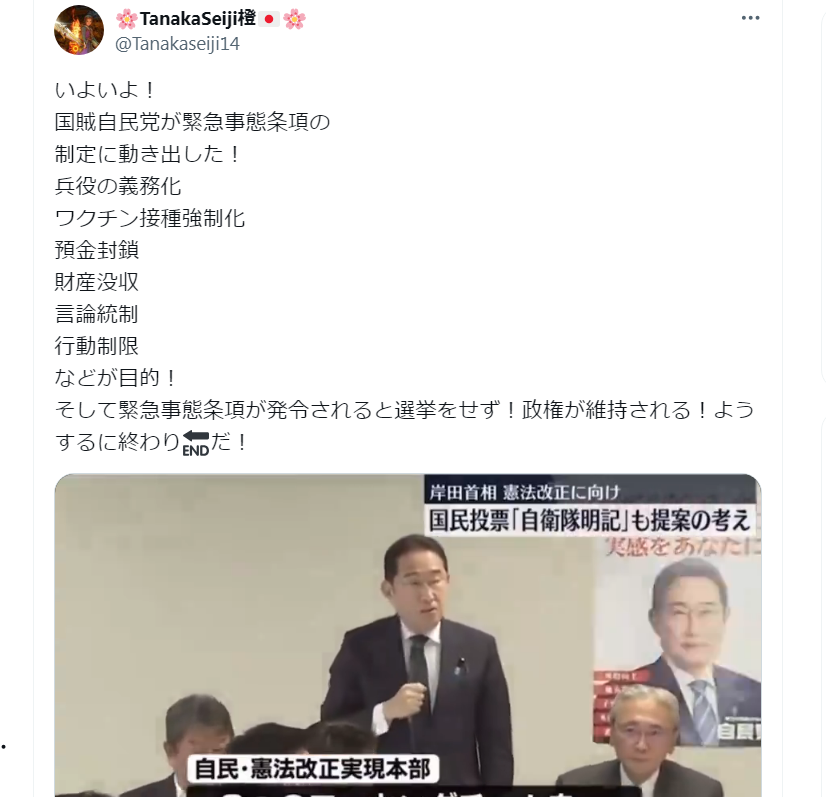
Task: Click the tweet line 財産没収
Action: [97, 282]
